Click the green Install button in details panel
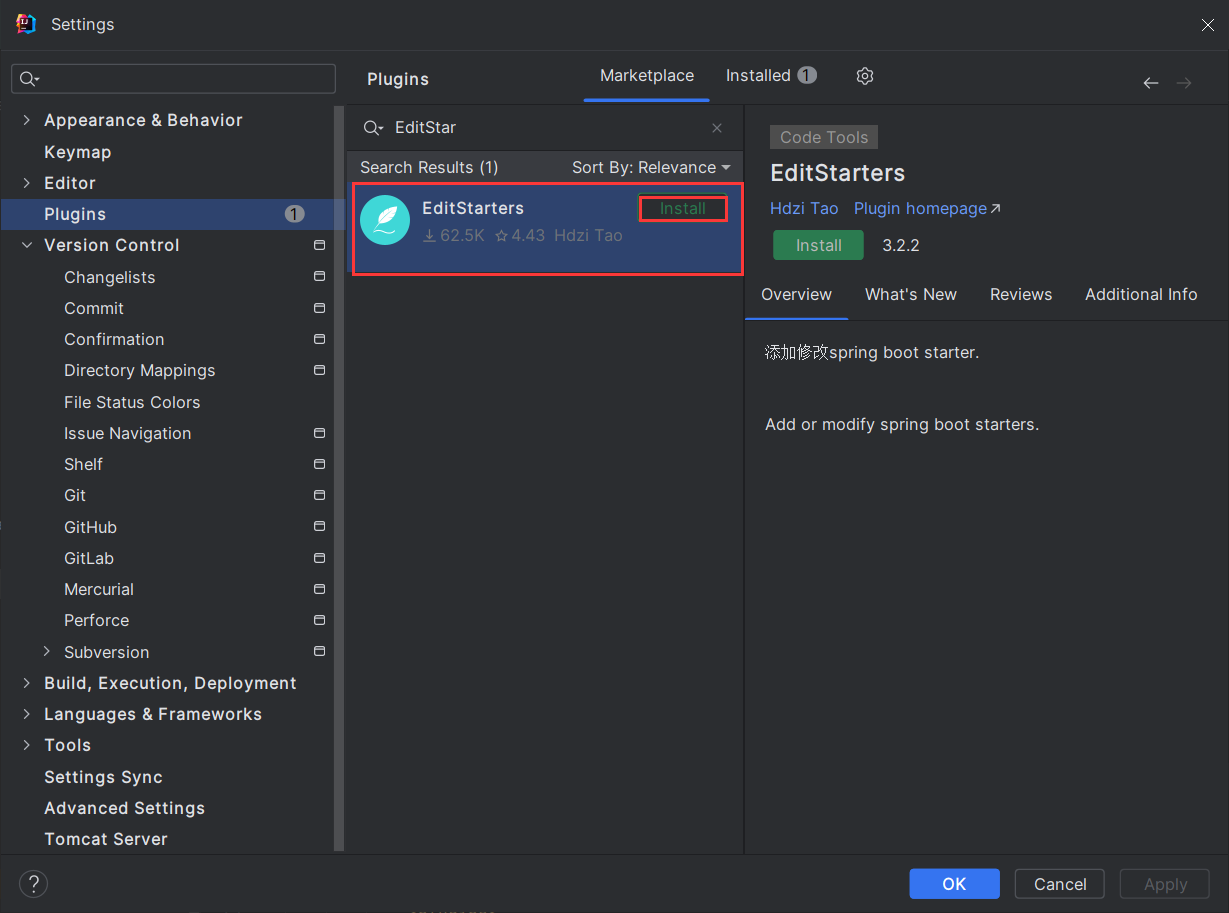This screenshot has width=1229, height=913. point(818,245)
